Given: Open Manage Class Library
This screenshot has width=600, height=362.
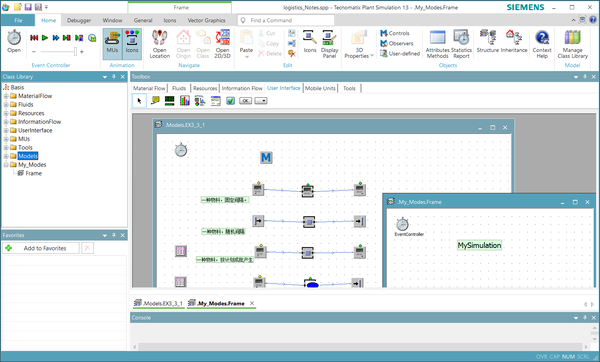Looking at the screenshot, I should pos(572,44).
